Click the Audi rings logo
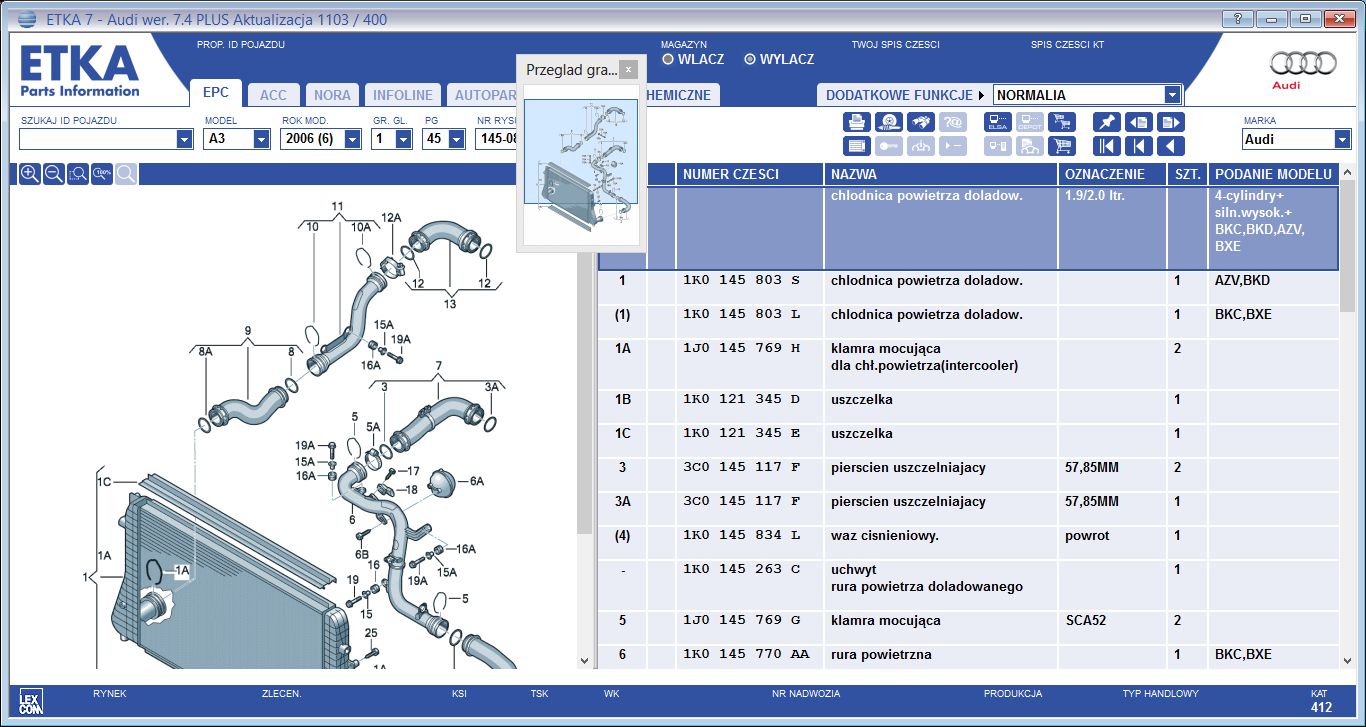This screenshot has height=727, width=1366. tap(1303, 64)
